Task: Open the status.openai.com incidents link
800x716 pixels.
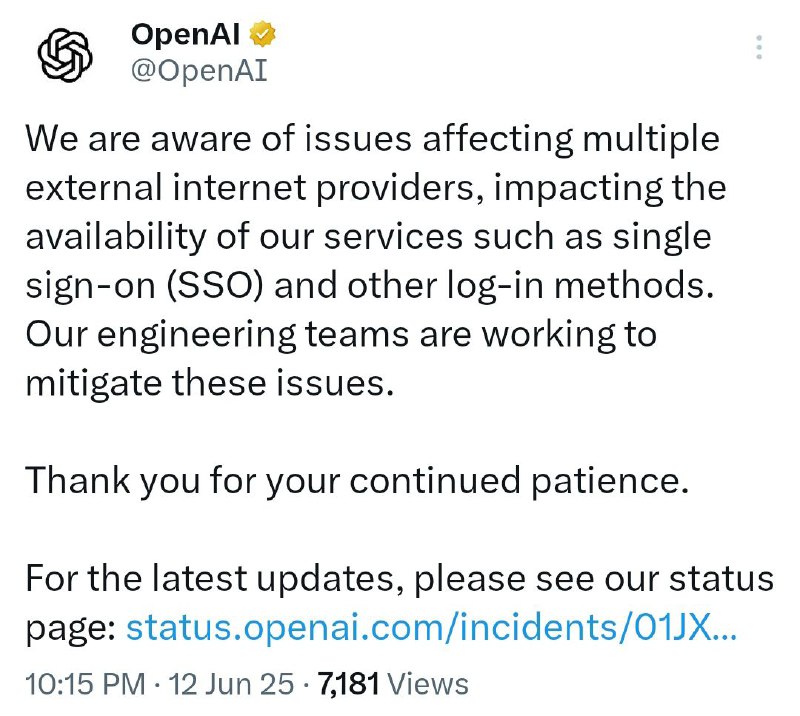Action: [432, 627]
